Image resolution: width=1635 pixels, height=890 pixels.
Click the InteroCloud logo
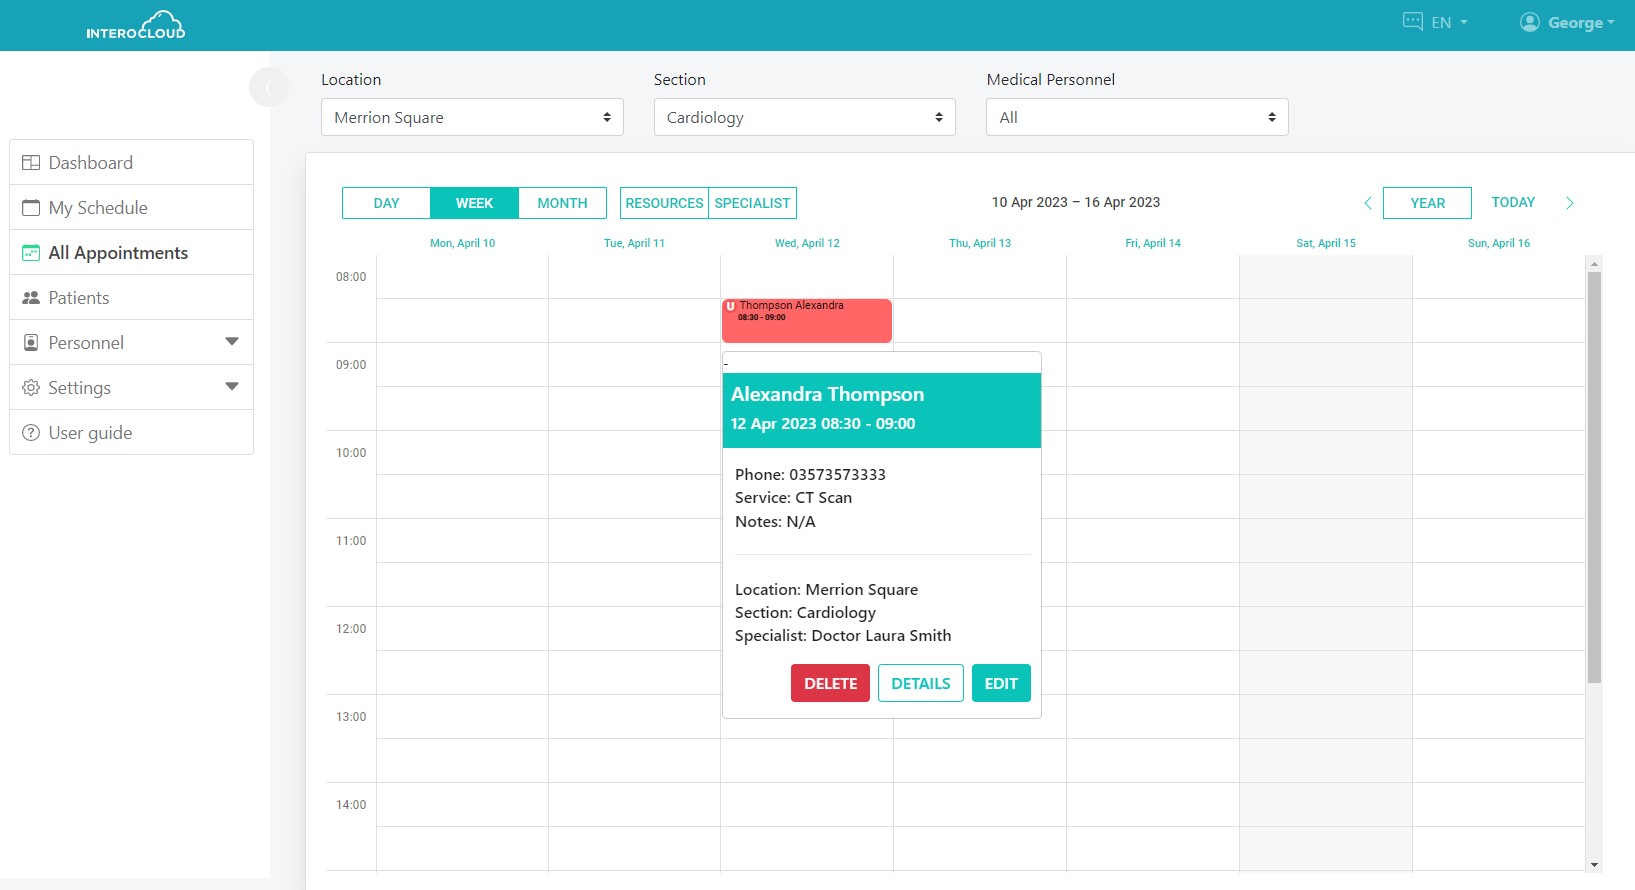click(136, 25)
